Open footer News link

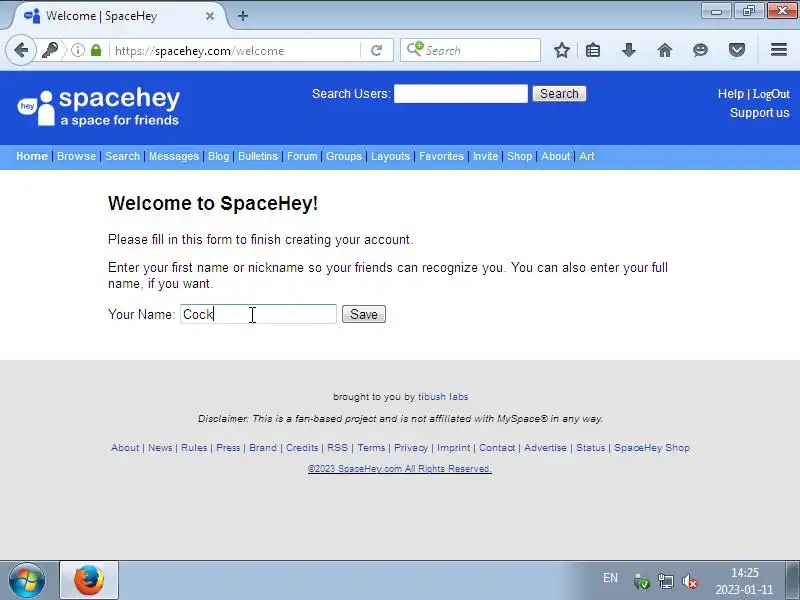point(160,447)
